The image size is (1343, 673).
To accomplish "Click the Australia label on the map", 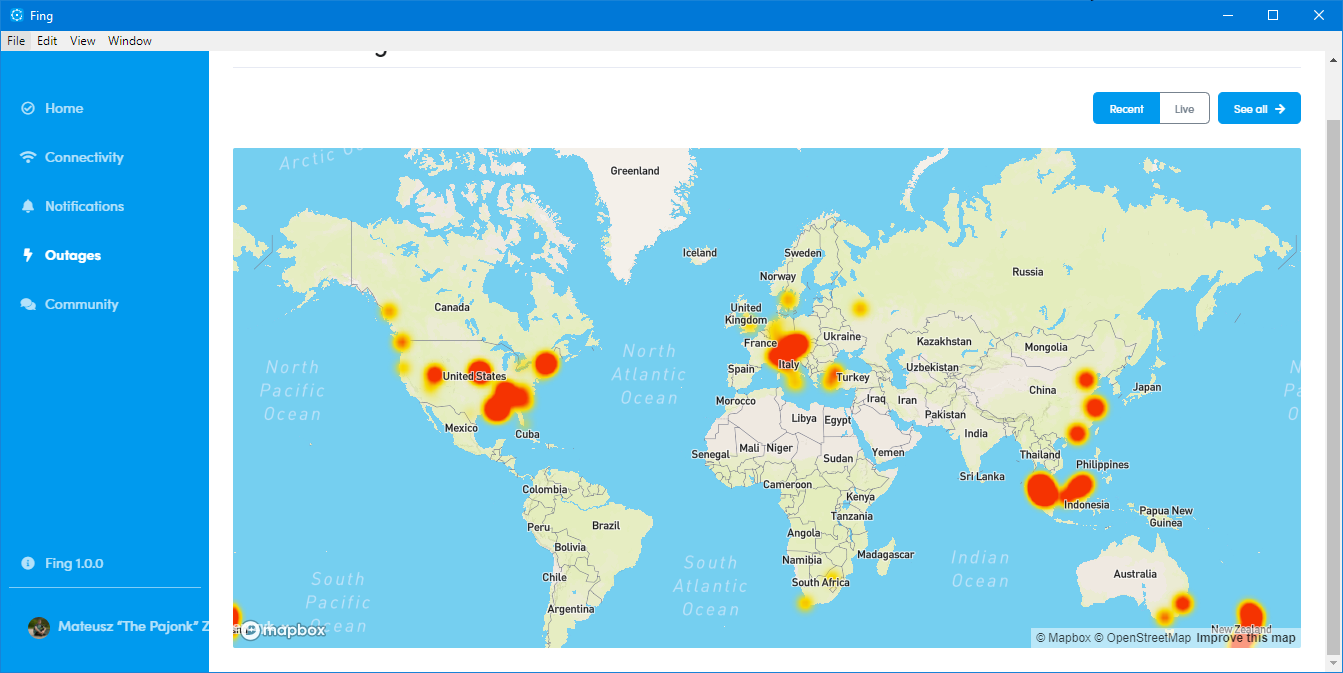I will coord(1135,574).
